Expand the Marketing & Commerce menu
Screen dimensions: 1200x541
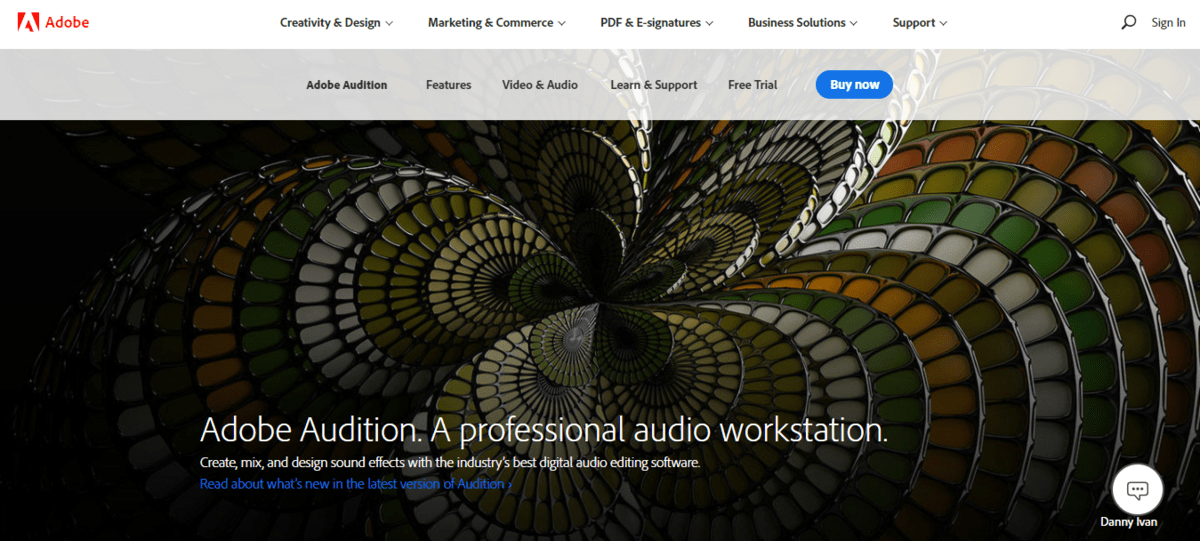(497, 22)
